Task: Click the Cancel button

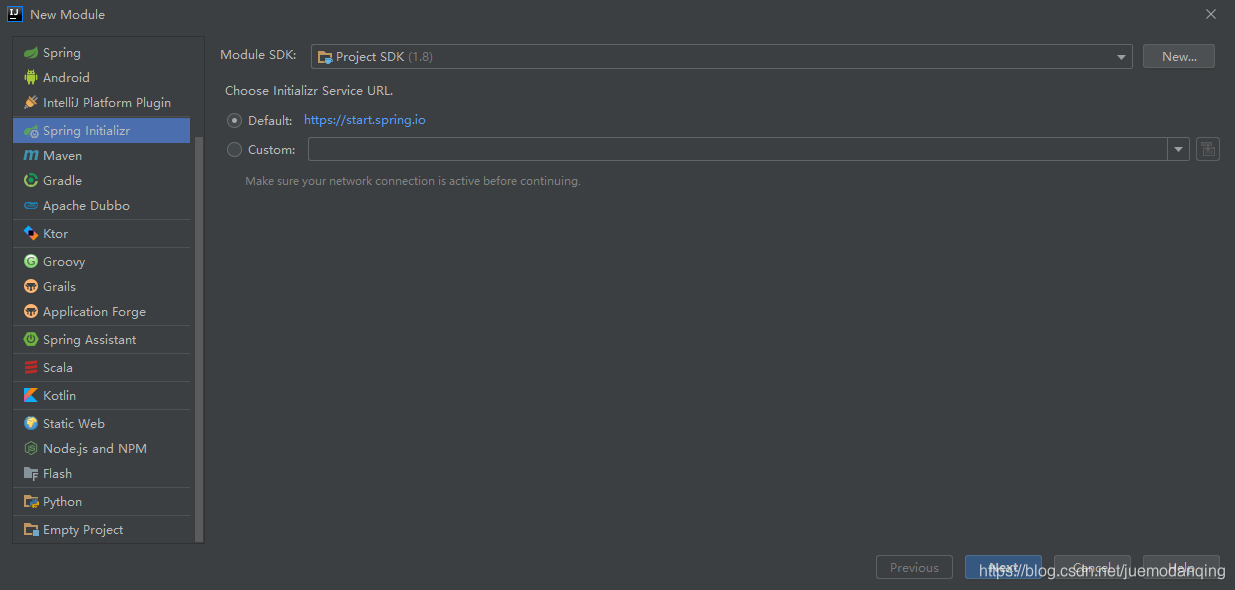Action: [x=1092, y=567]
